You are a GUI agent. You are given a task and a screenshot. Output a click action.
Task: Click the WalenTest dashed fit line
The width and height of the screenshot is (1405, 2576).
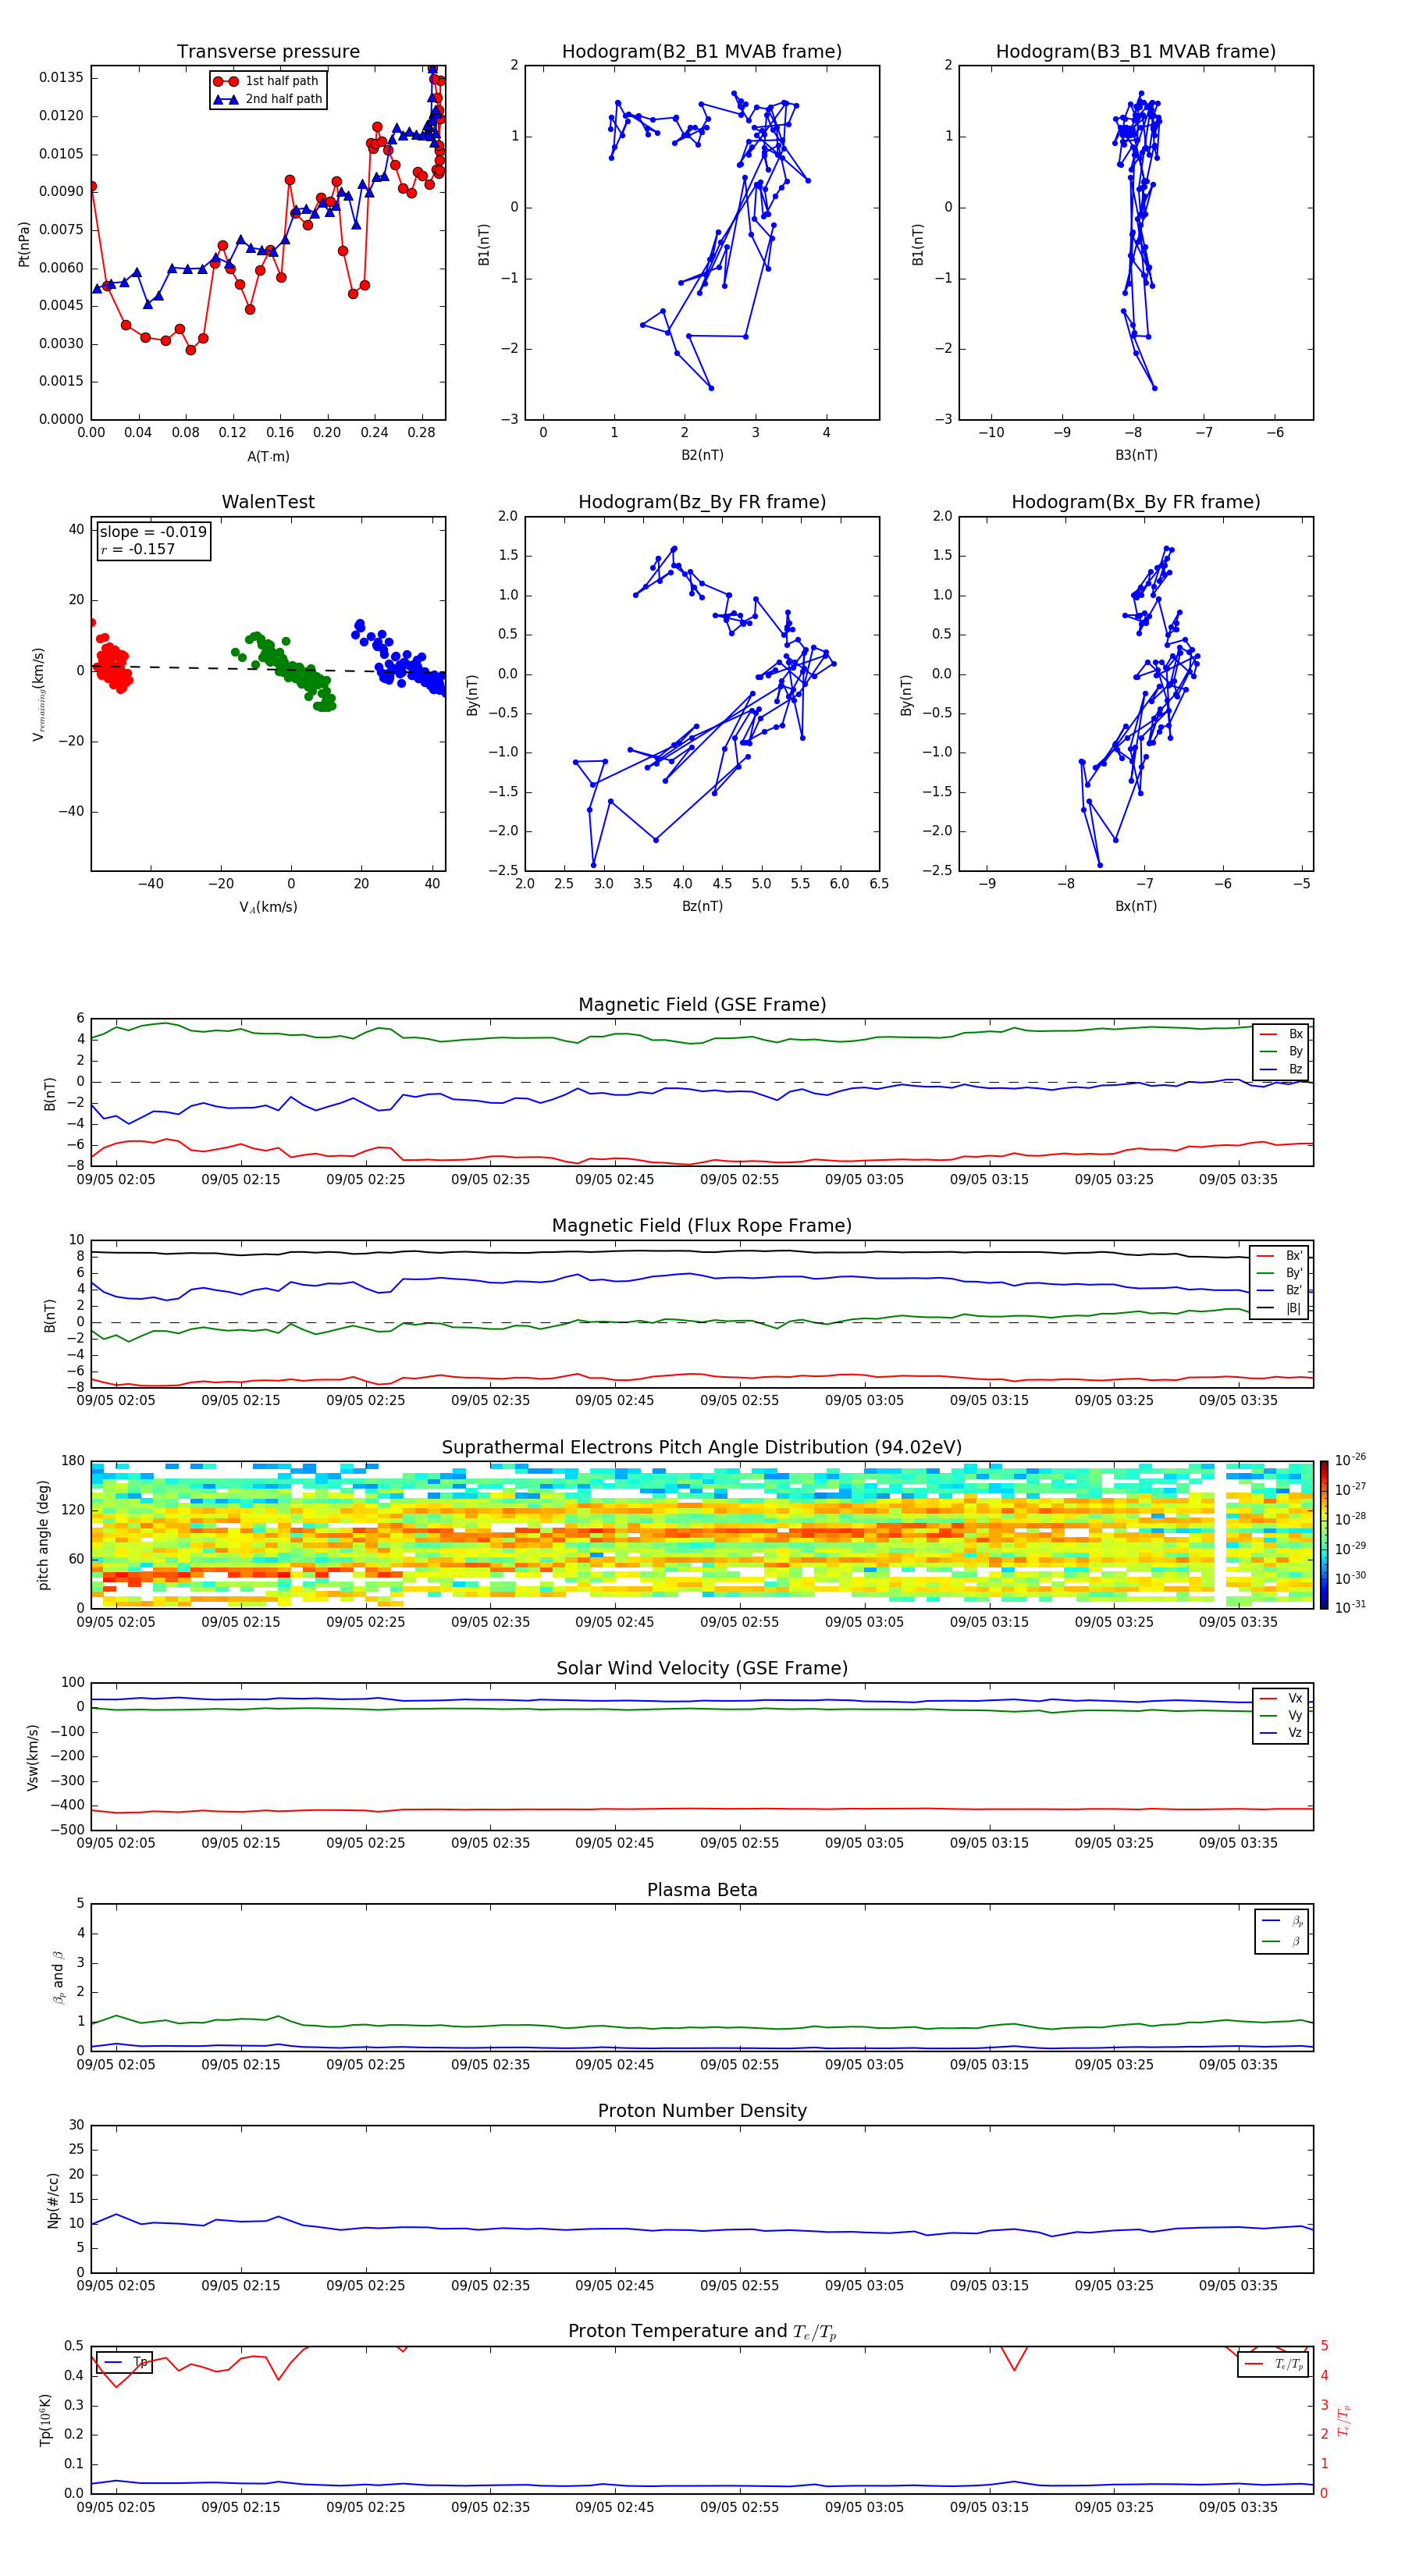[x=268, y=669]
